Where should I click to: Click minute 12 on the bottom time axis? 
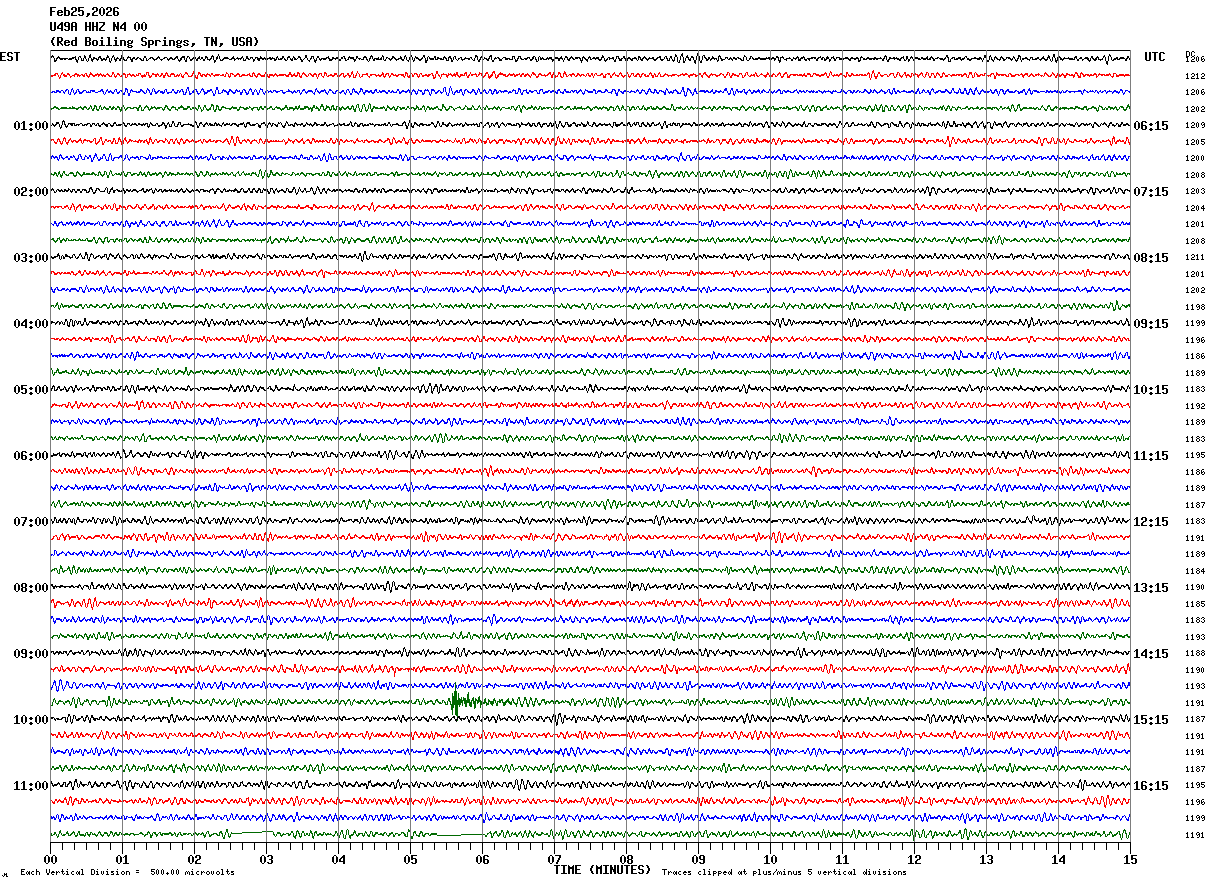[x=914, y=860]
